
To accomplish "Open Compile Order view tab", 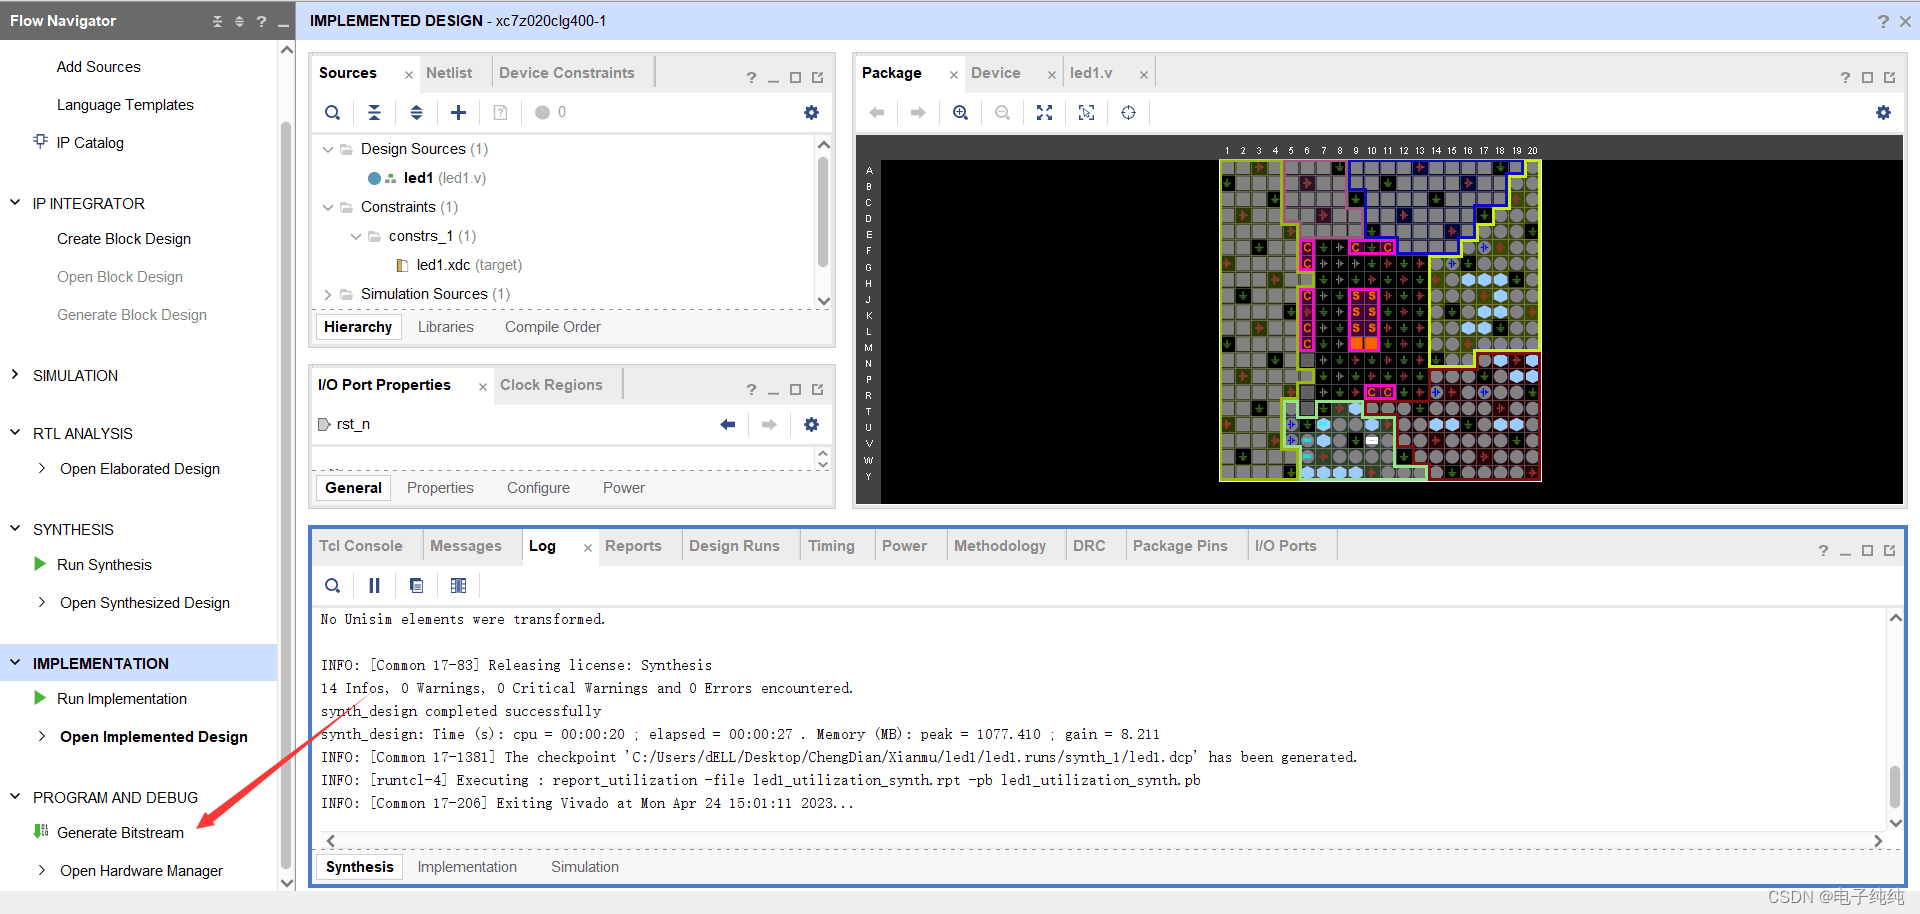I will coord(553,327).
